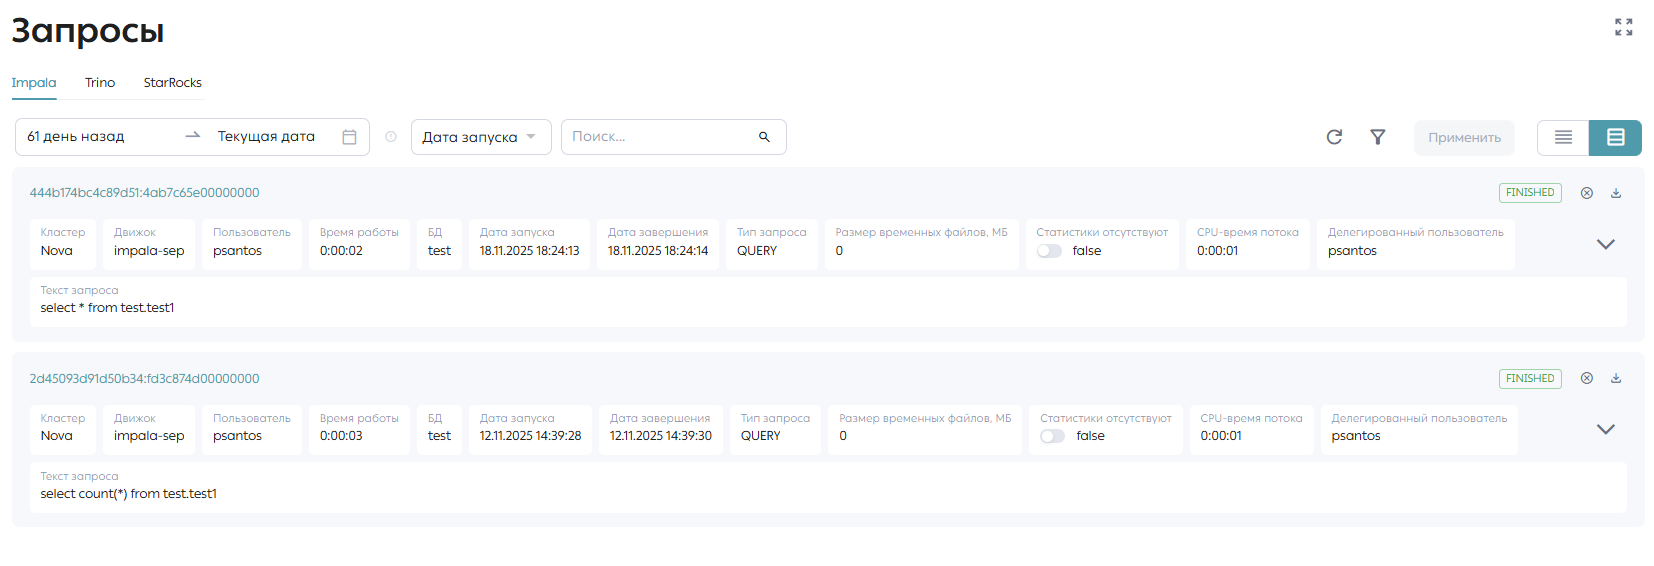The height and width of the screenshot is (566, 1654).
Task: Click the circle-x icon of second query
Action: coord(1586,378)
